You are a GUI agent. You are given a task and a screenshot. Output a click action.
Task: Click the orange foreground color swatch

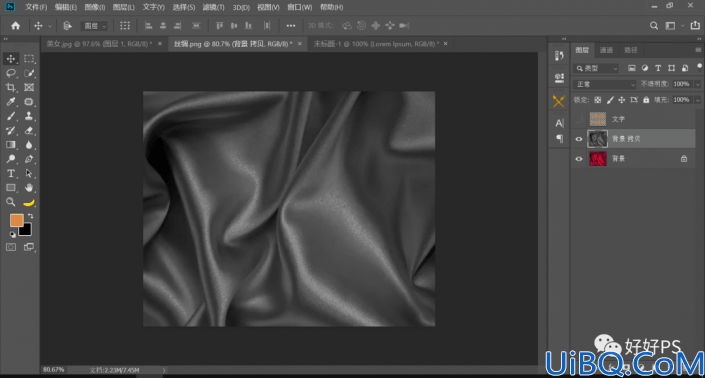click(17, 220)
